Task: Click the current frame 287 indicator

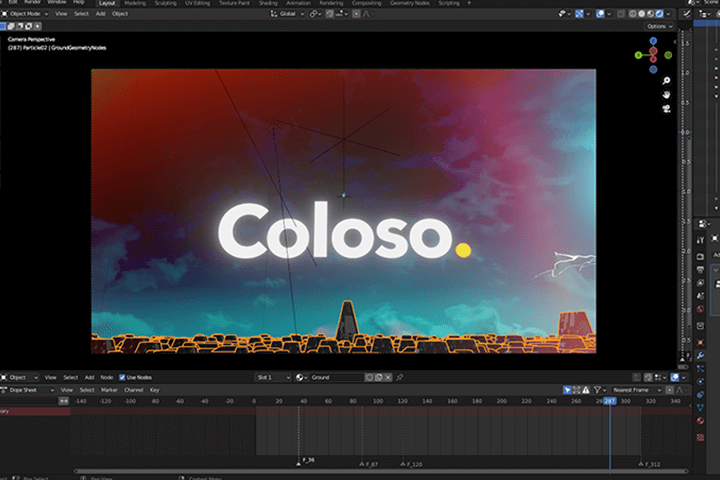Action: tap(610, 401)
